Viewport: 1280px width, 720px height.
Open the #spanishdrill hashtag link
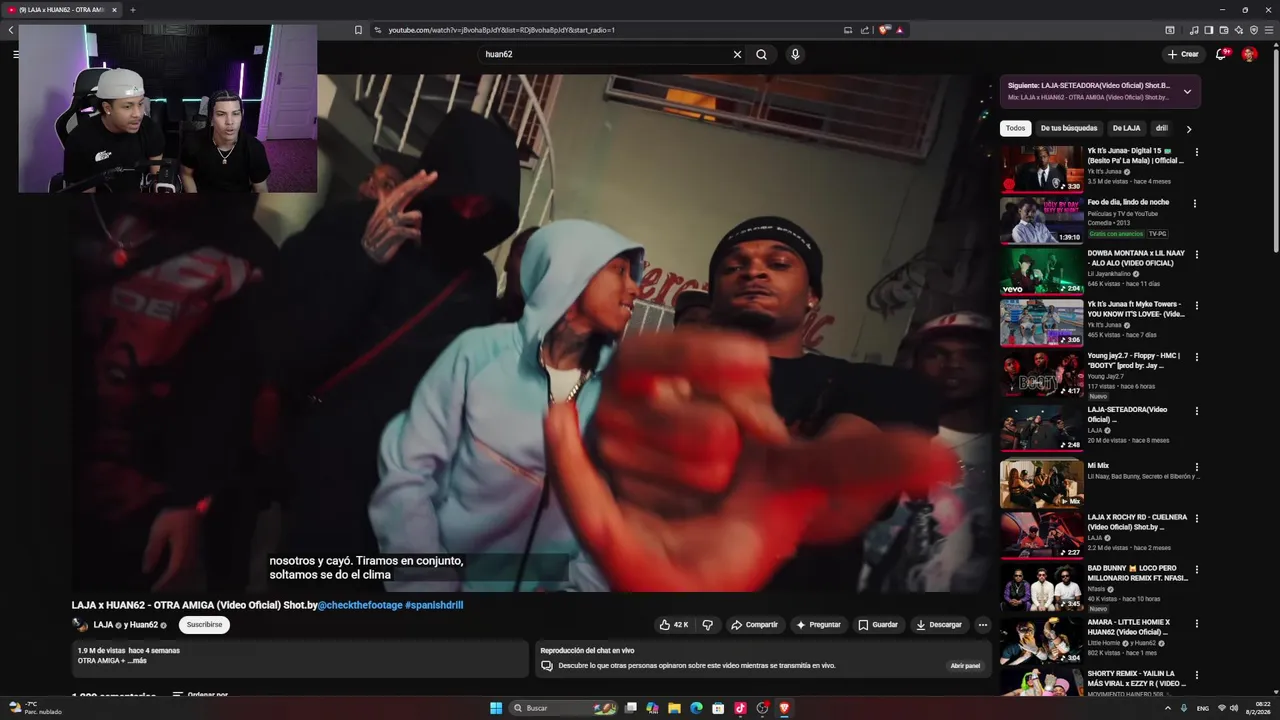click(434, 605)
